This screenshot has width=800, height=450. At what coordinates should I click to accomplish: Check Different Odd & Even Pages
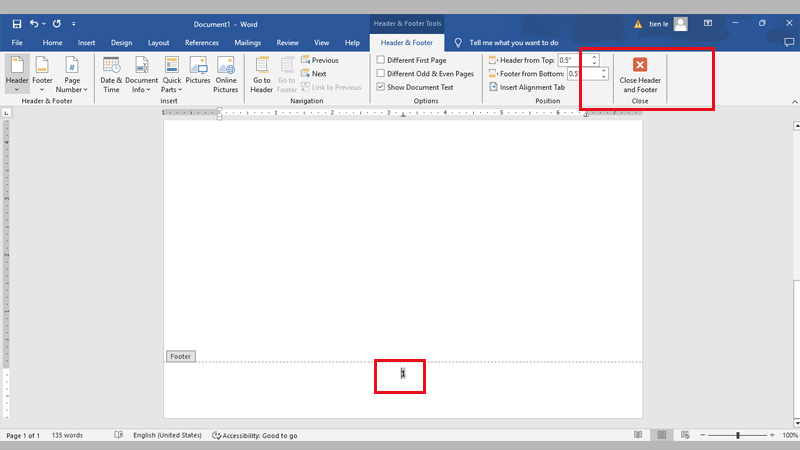[x=380, y=74]
